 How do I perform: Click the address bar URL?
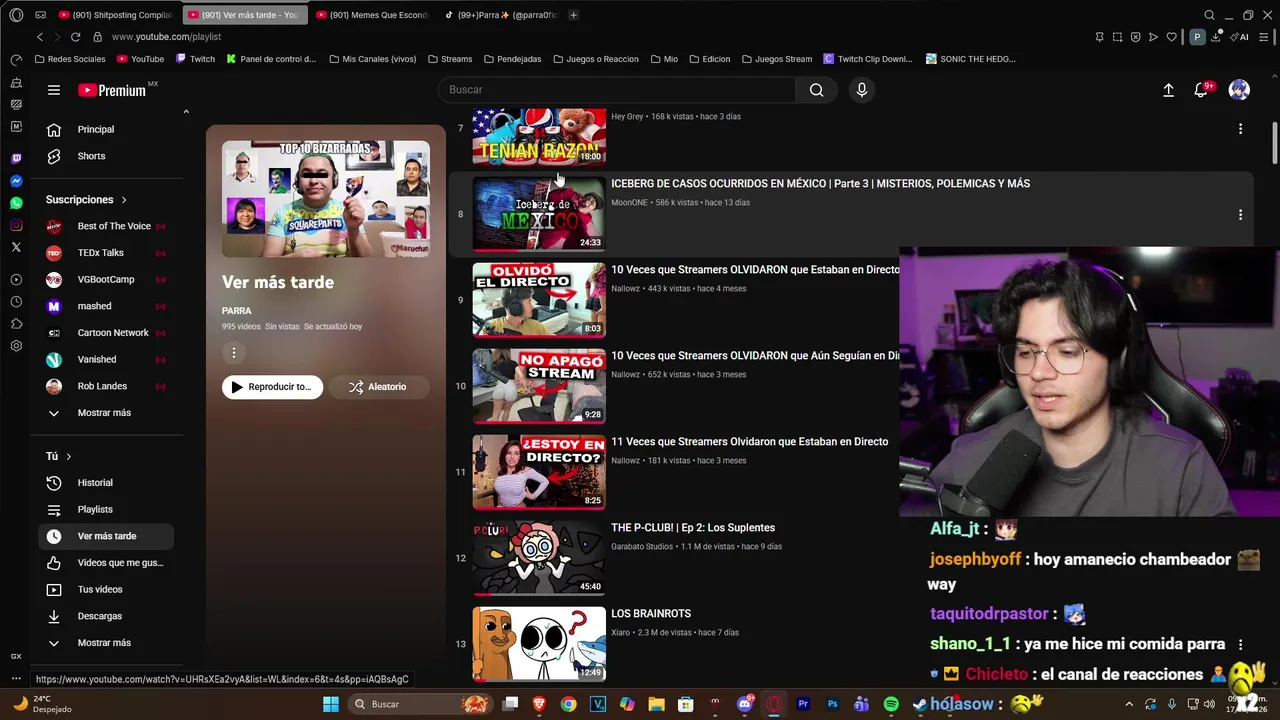click(166, 37)
